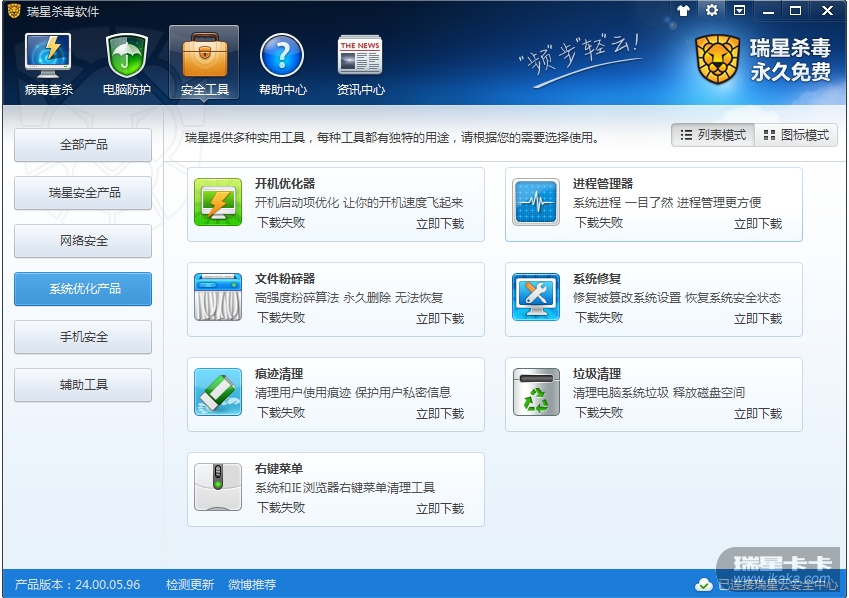Click 立即下载 for 文件粉碎器
Viewport: 849px width, 598px height.
point(440,318)
